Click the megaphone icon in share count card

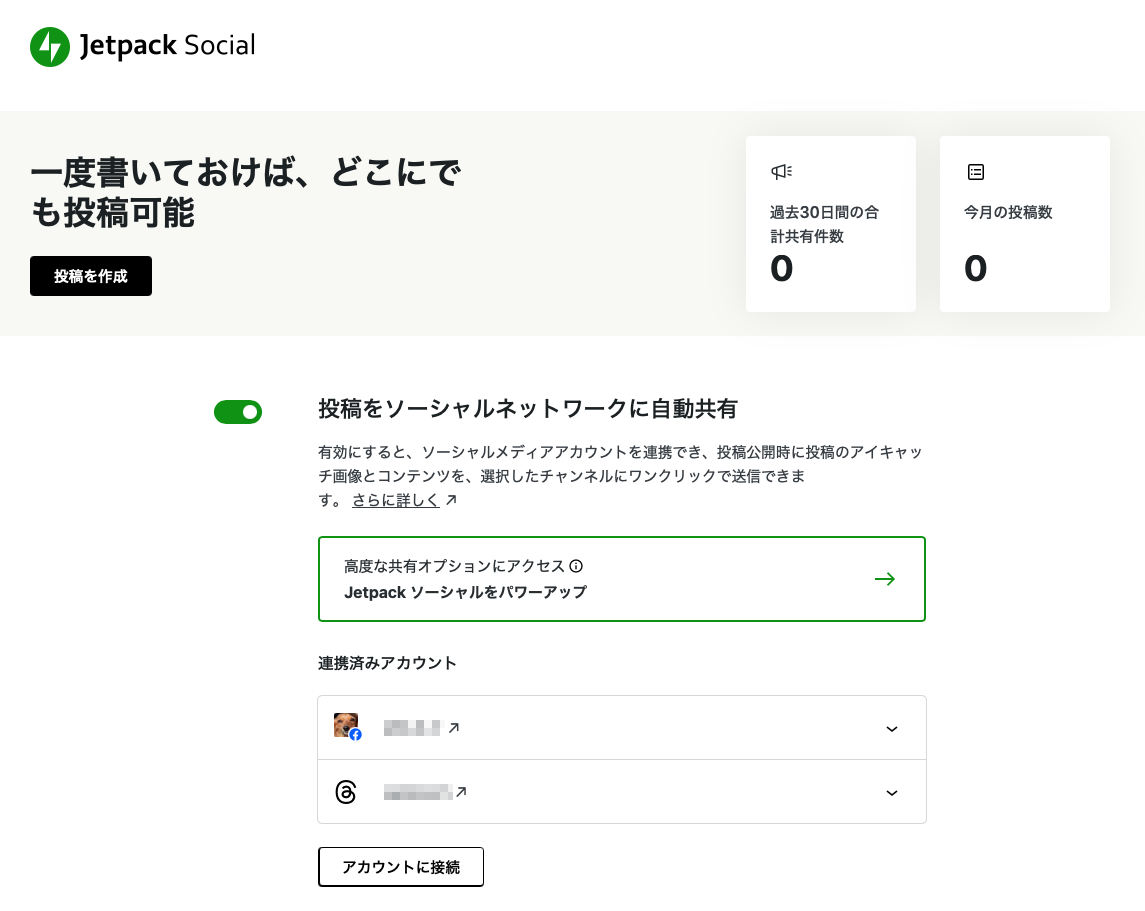(781, 172)
